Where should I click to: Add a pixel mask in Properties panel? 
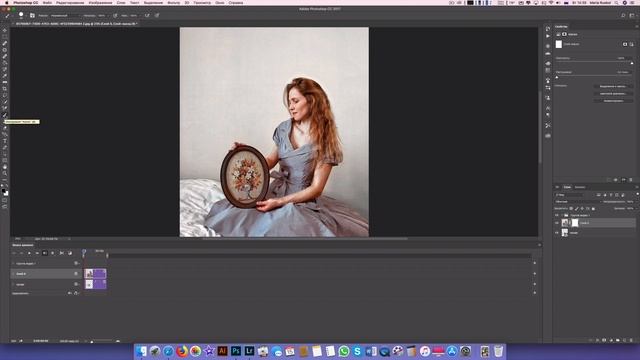pos(625,44)
